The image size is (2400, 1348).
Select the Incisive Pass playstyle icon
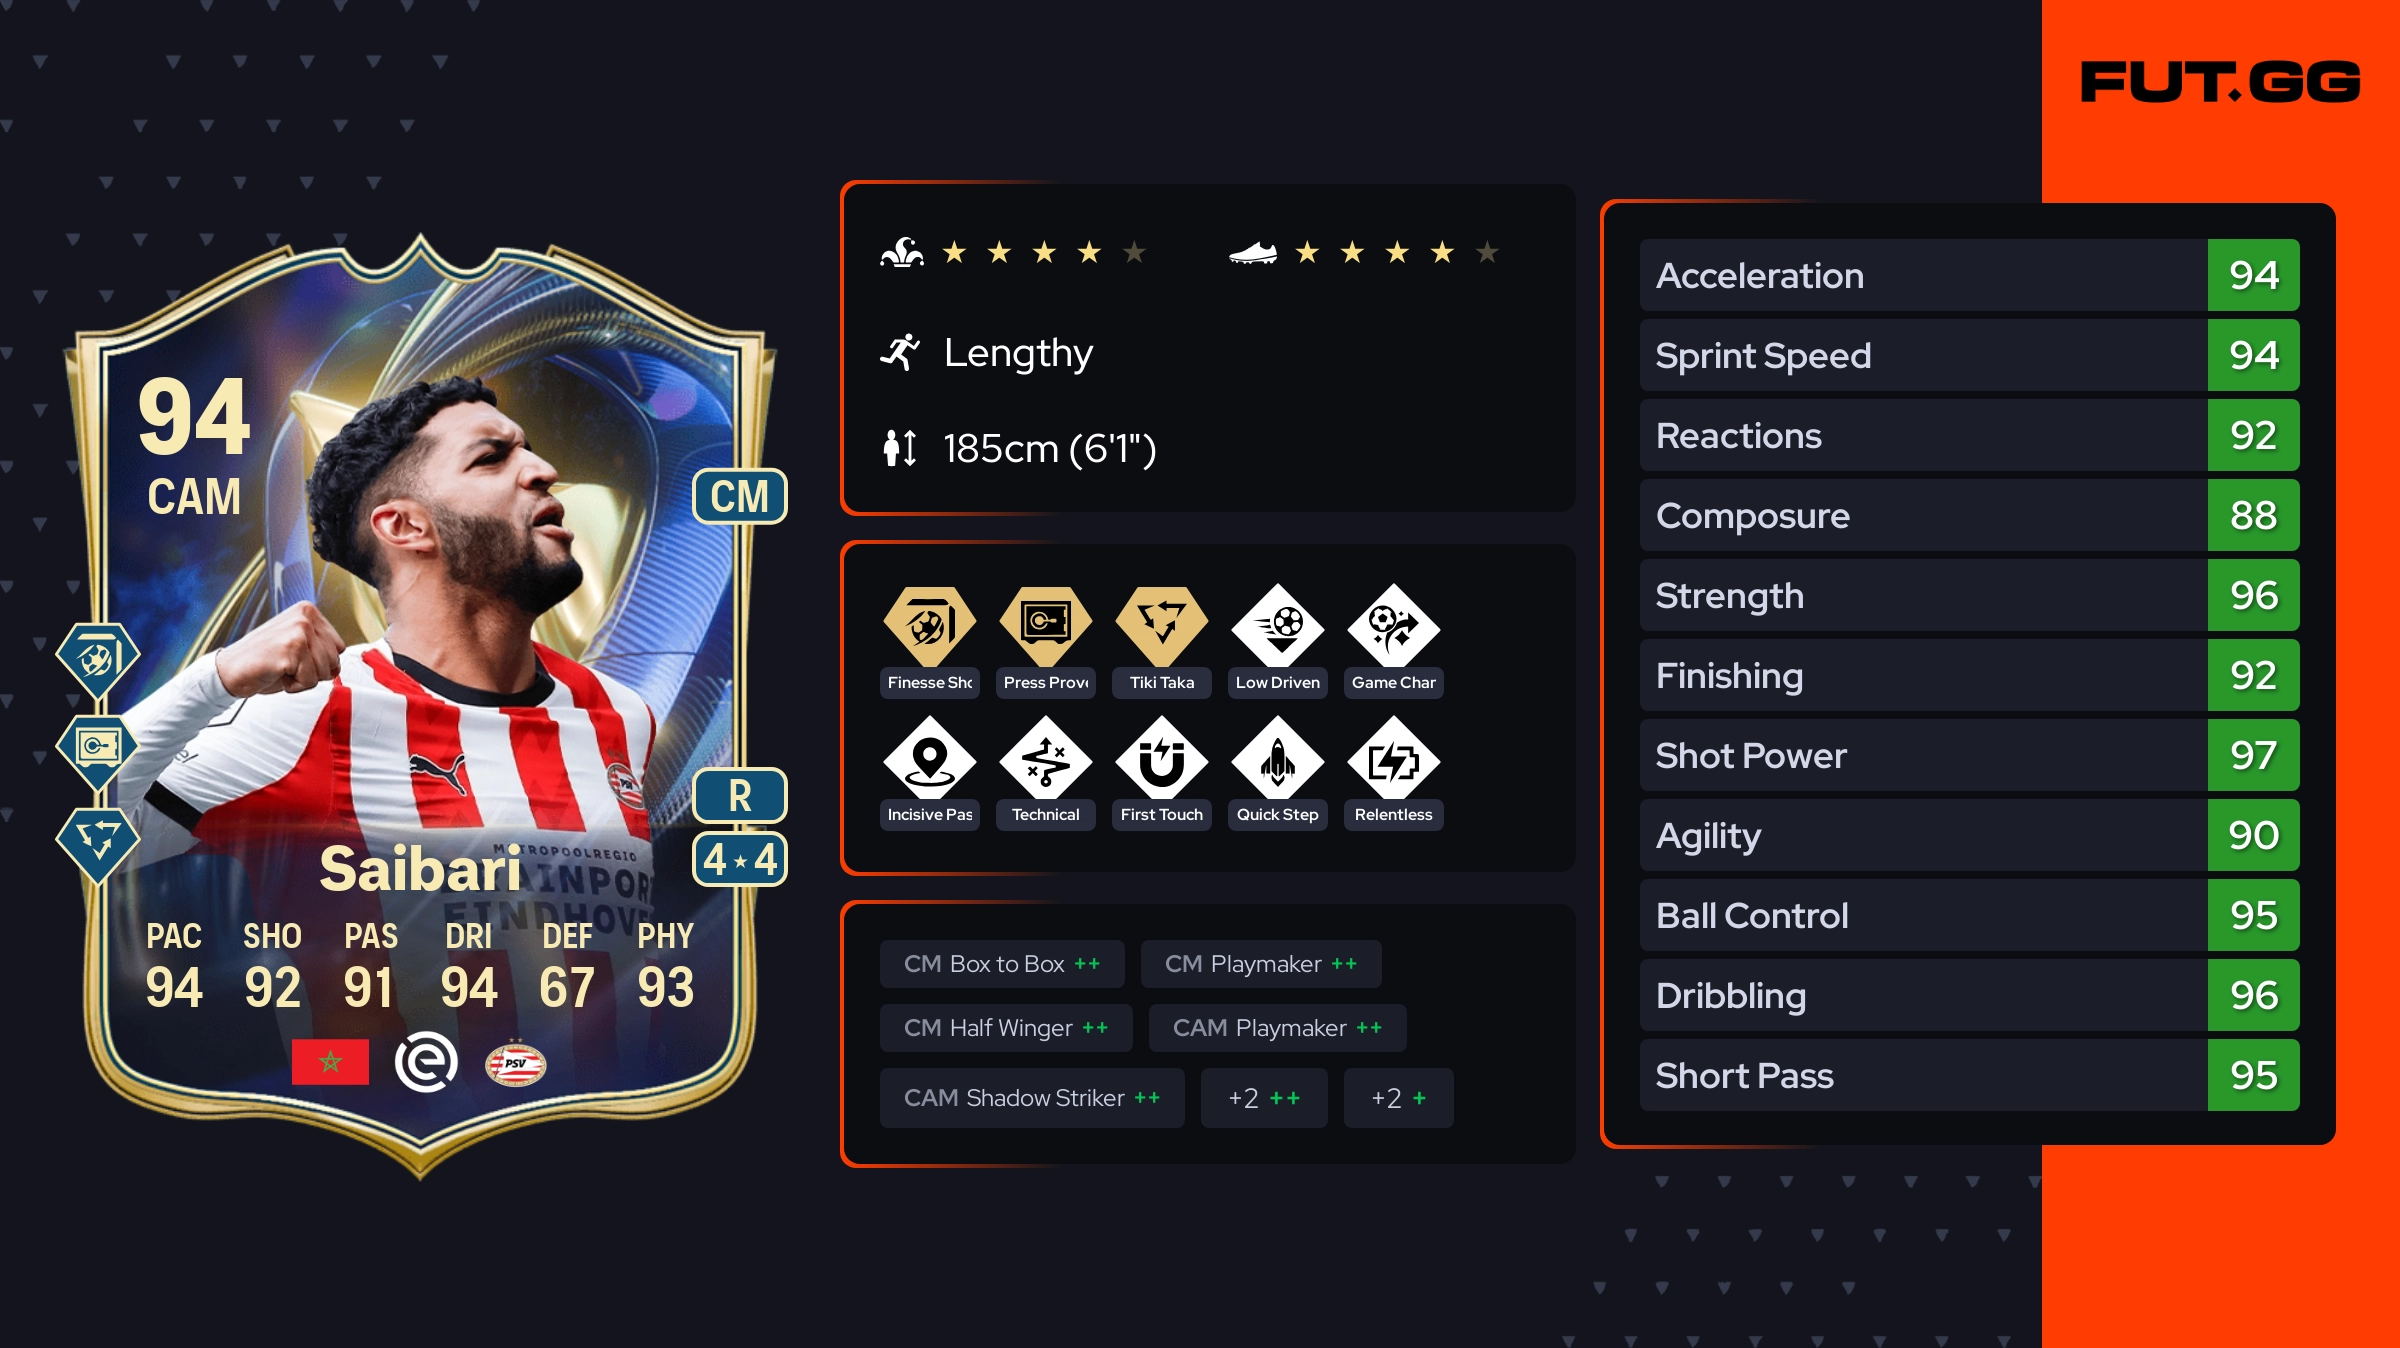(929, 759)
